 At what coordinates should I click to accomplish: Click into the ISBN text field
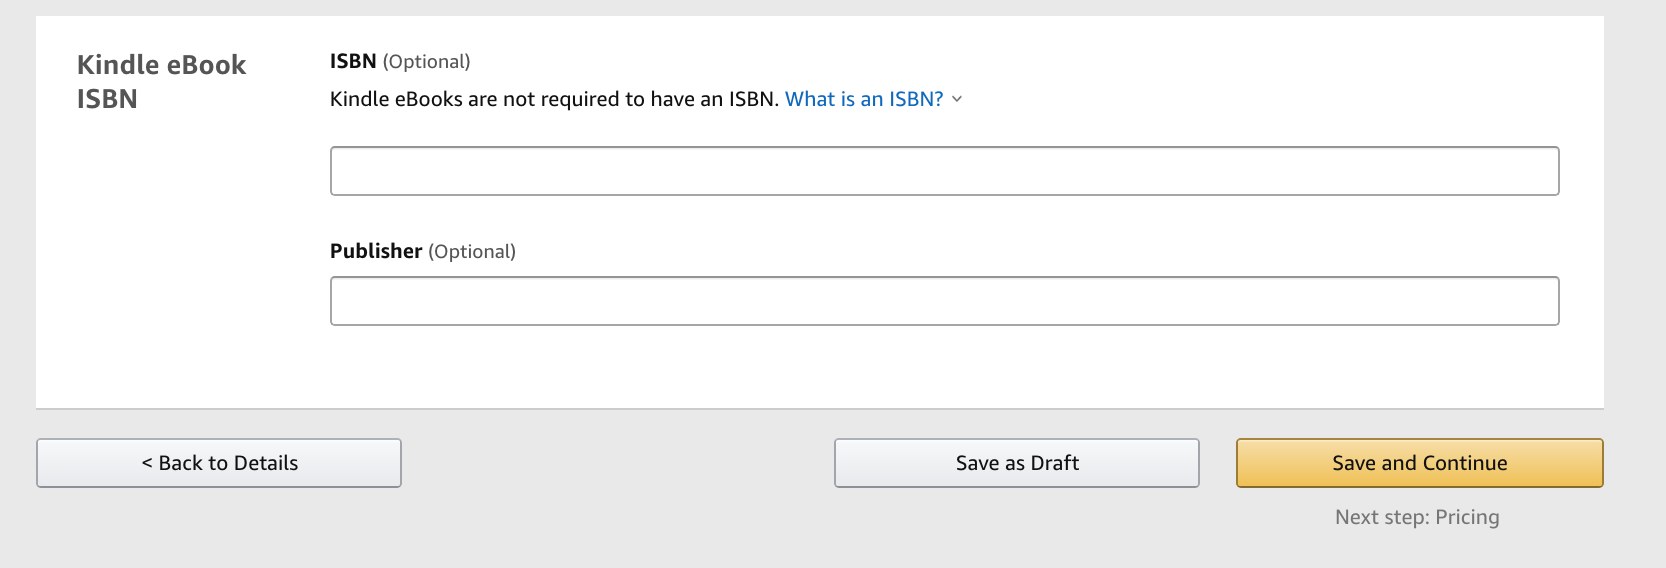[944, 171]
